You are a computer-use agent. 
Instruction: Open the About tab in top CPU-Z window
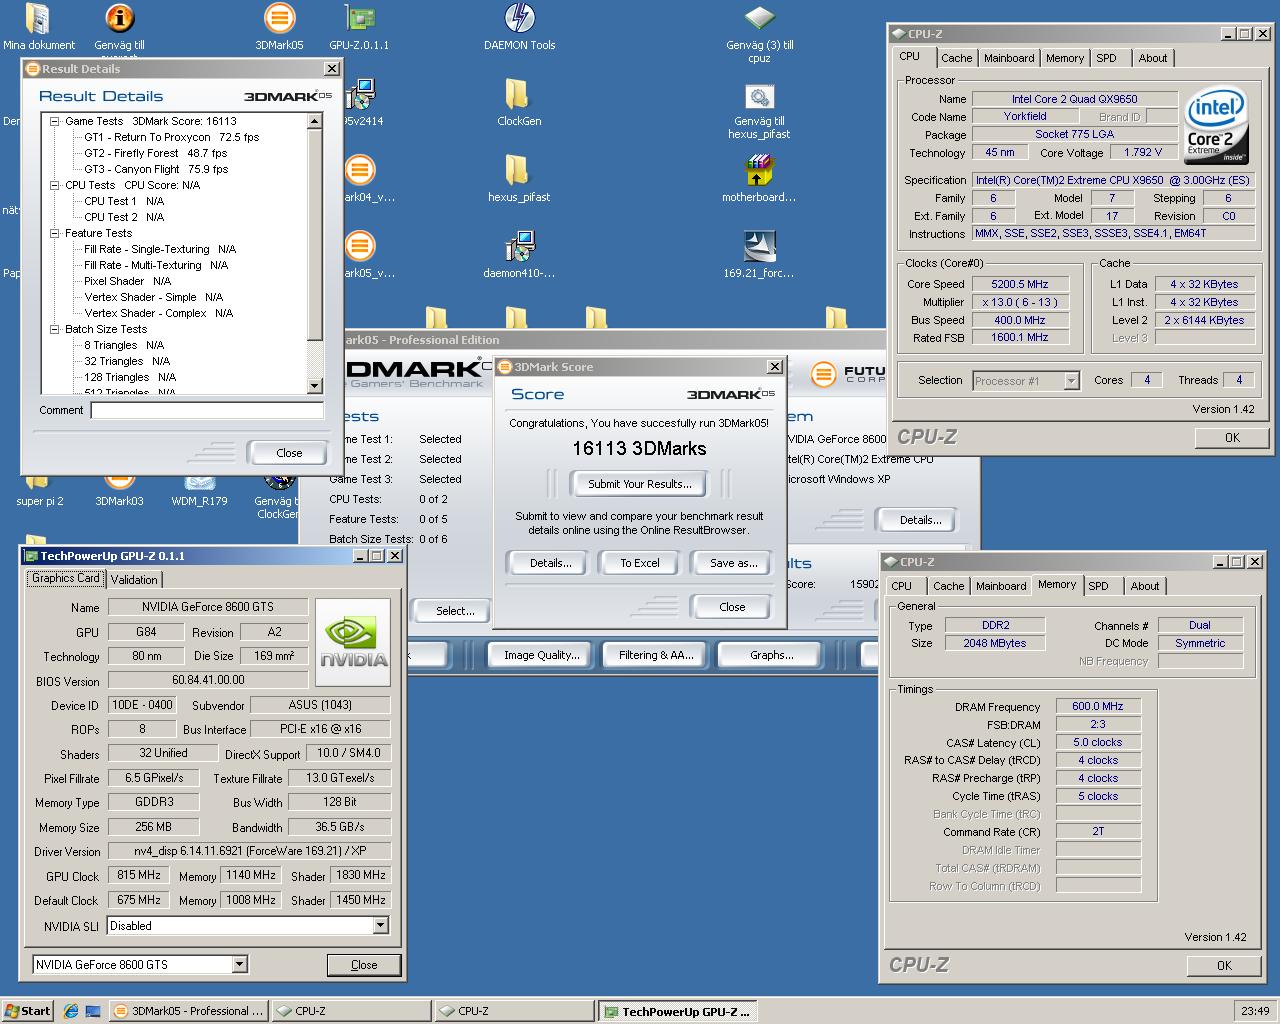[x=1152, y=58]
